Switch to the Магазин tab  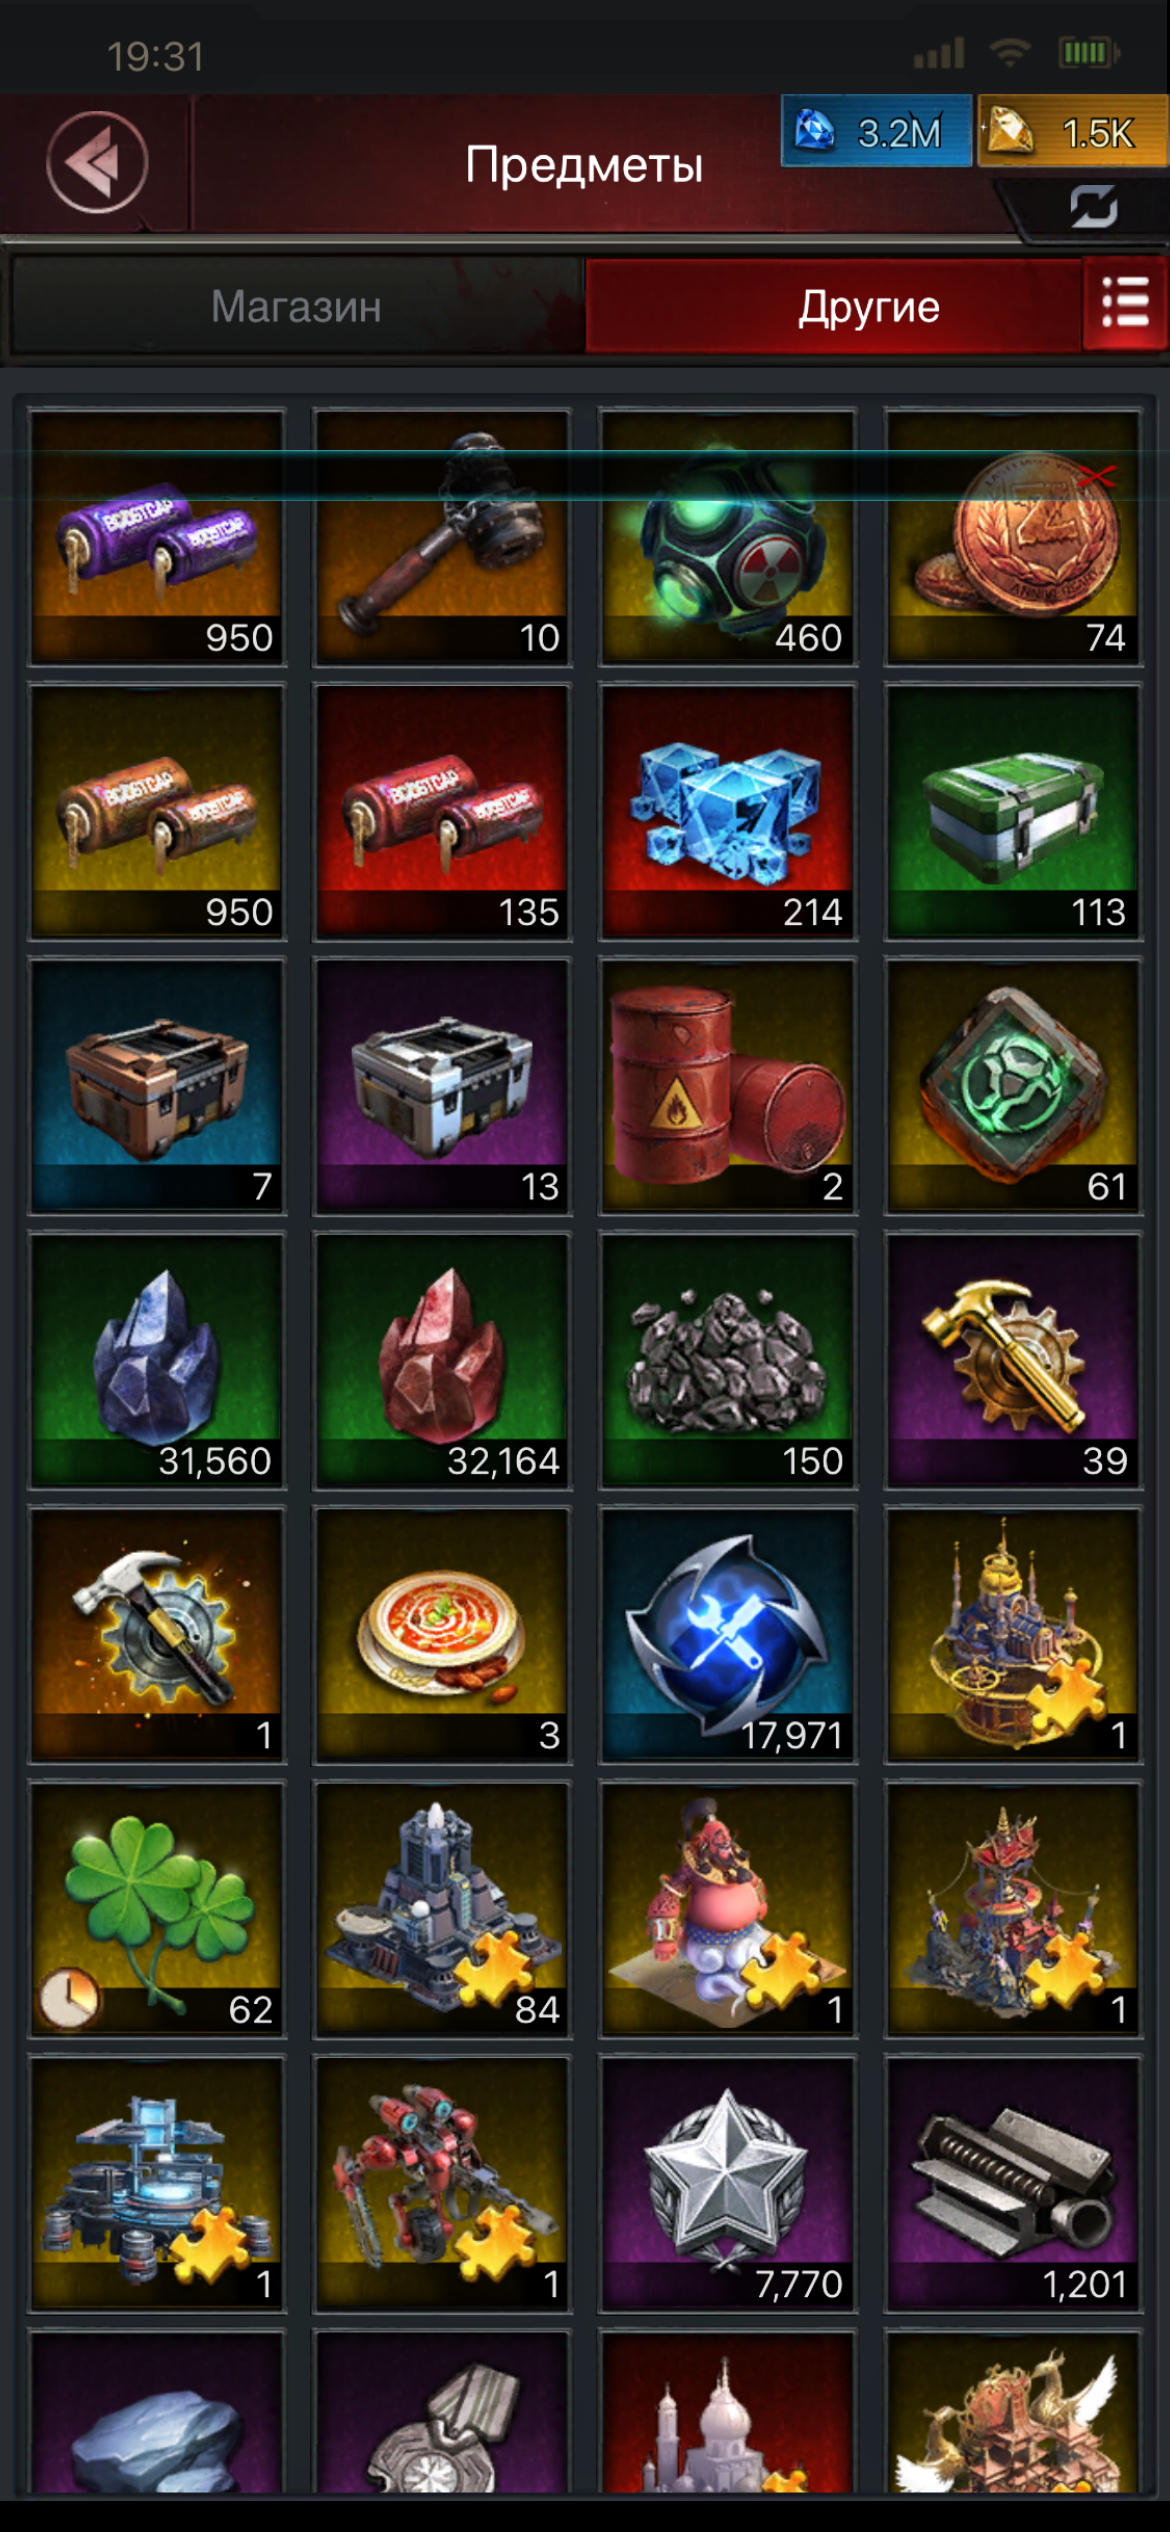tap(297, 305)
